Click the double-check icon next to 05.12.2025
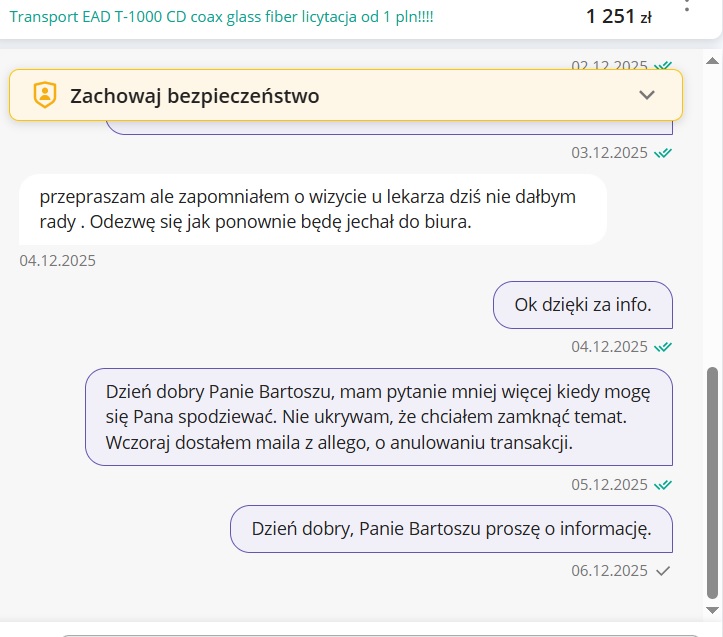The image size is (723, 637). tap(663, 485)
